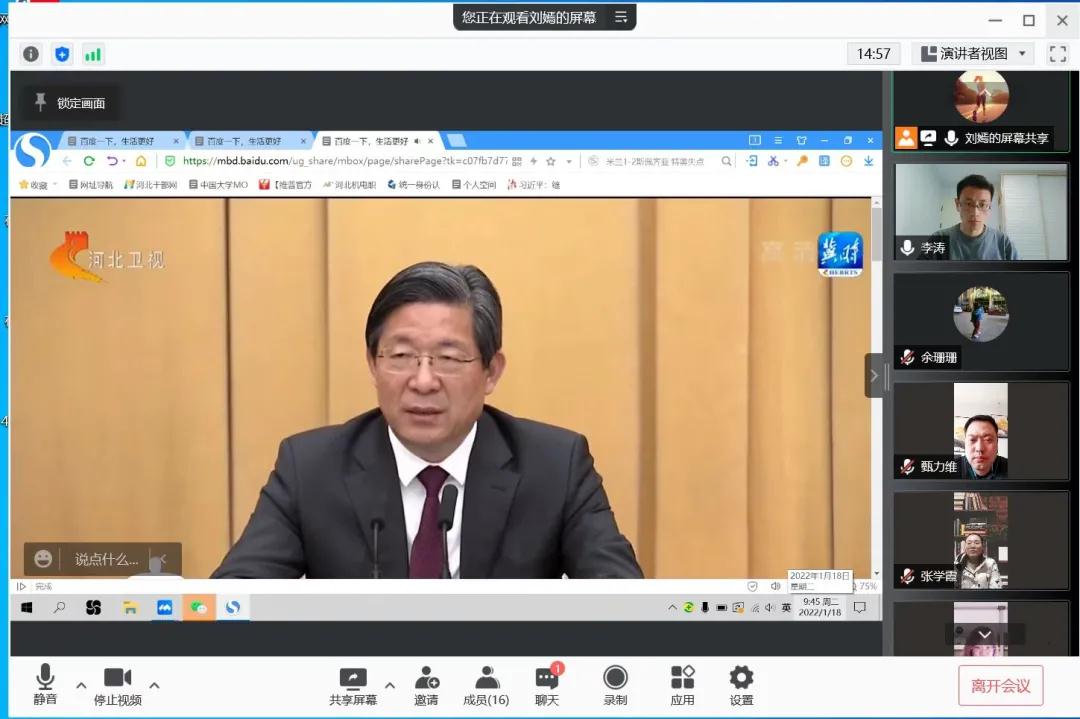1080x719 pixels.
Task: Open the 邀请 invite panel
Action: 426,687
